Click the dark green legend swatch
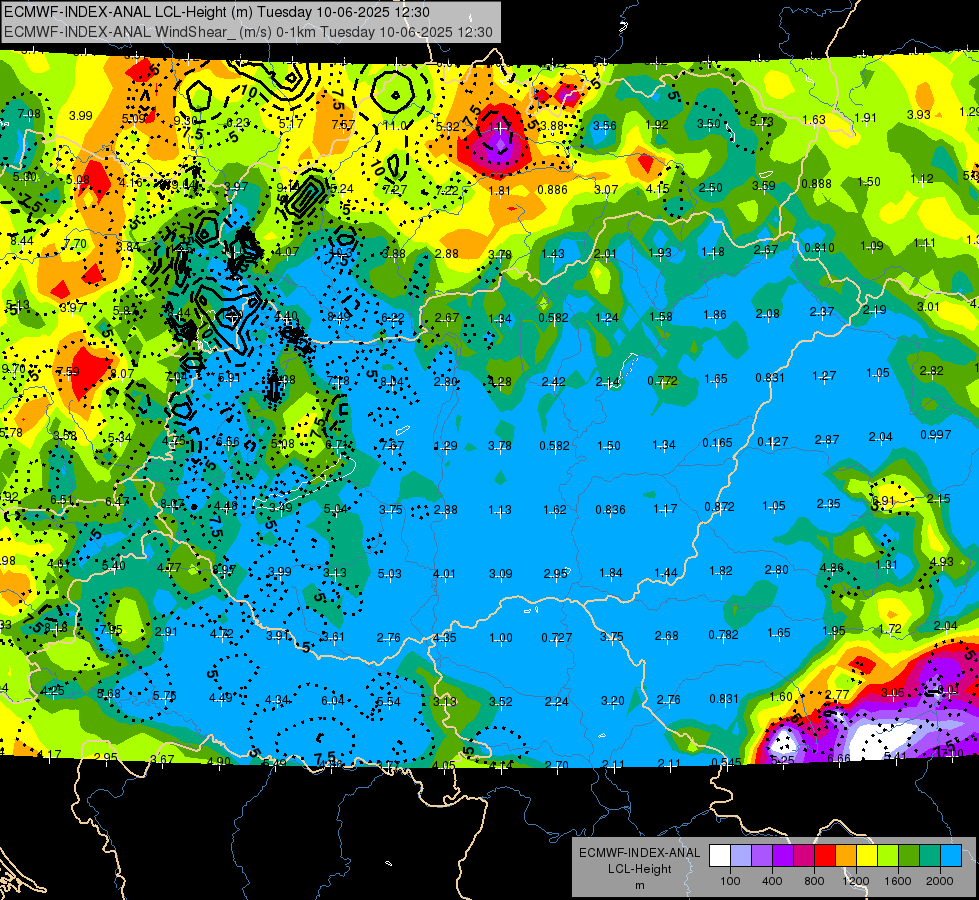Viewport: 979px width, 900px height. pyautogui.click(x=908, y=855)
